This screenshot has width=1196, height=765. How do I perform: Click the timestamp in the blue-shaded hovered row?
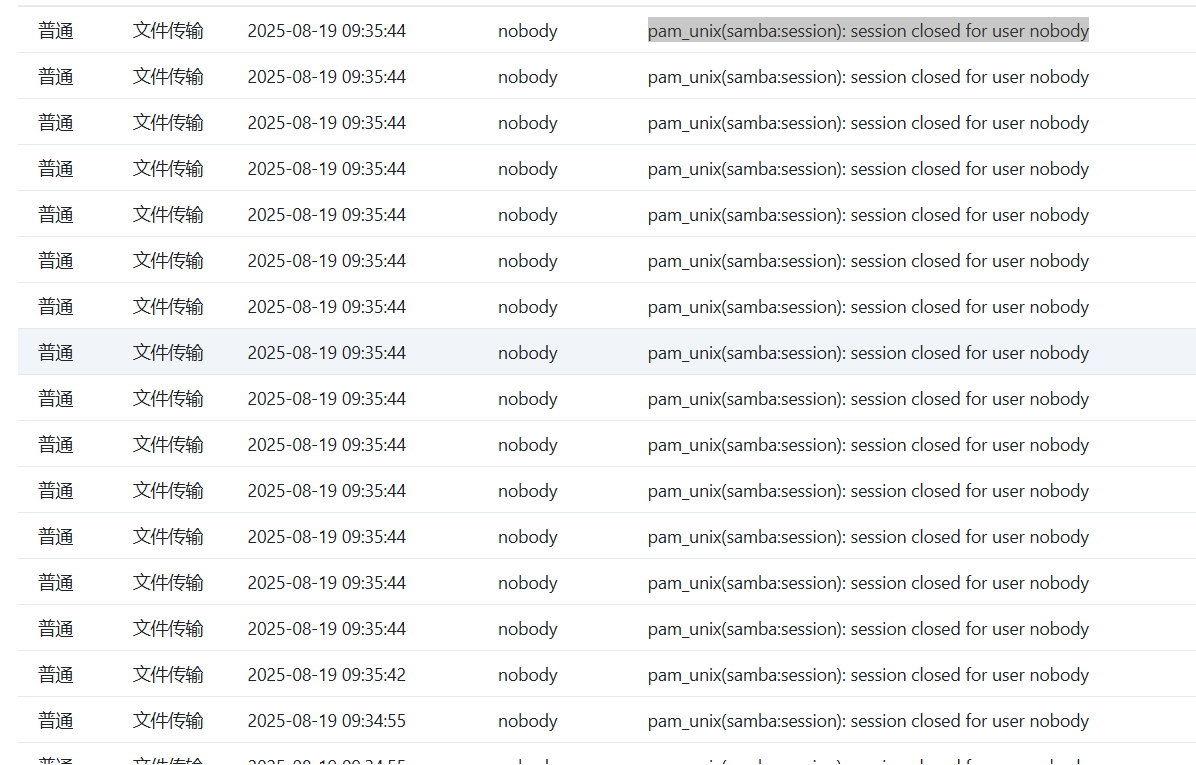pyautogui.click(x=326, y=353)
